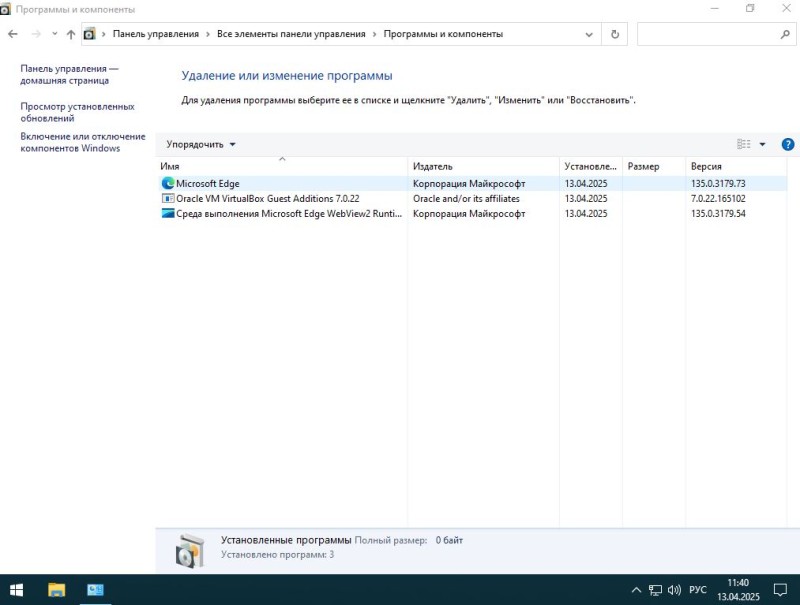Open the 'Упорядочить' menu
The width and height of the screenshot is (800, 605).
pos(201,144)
